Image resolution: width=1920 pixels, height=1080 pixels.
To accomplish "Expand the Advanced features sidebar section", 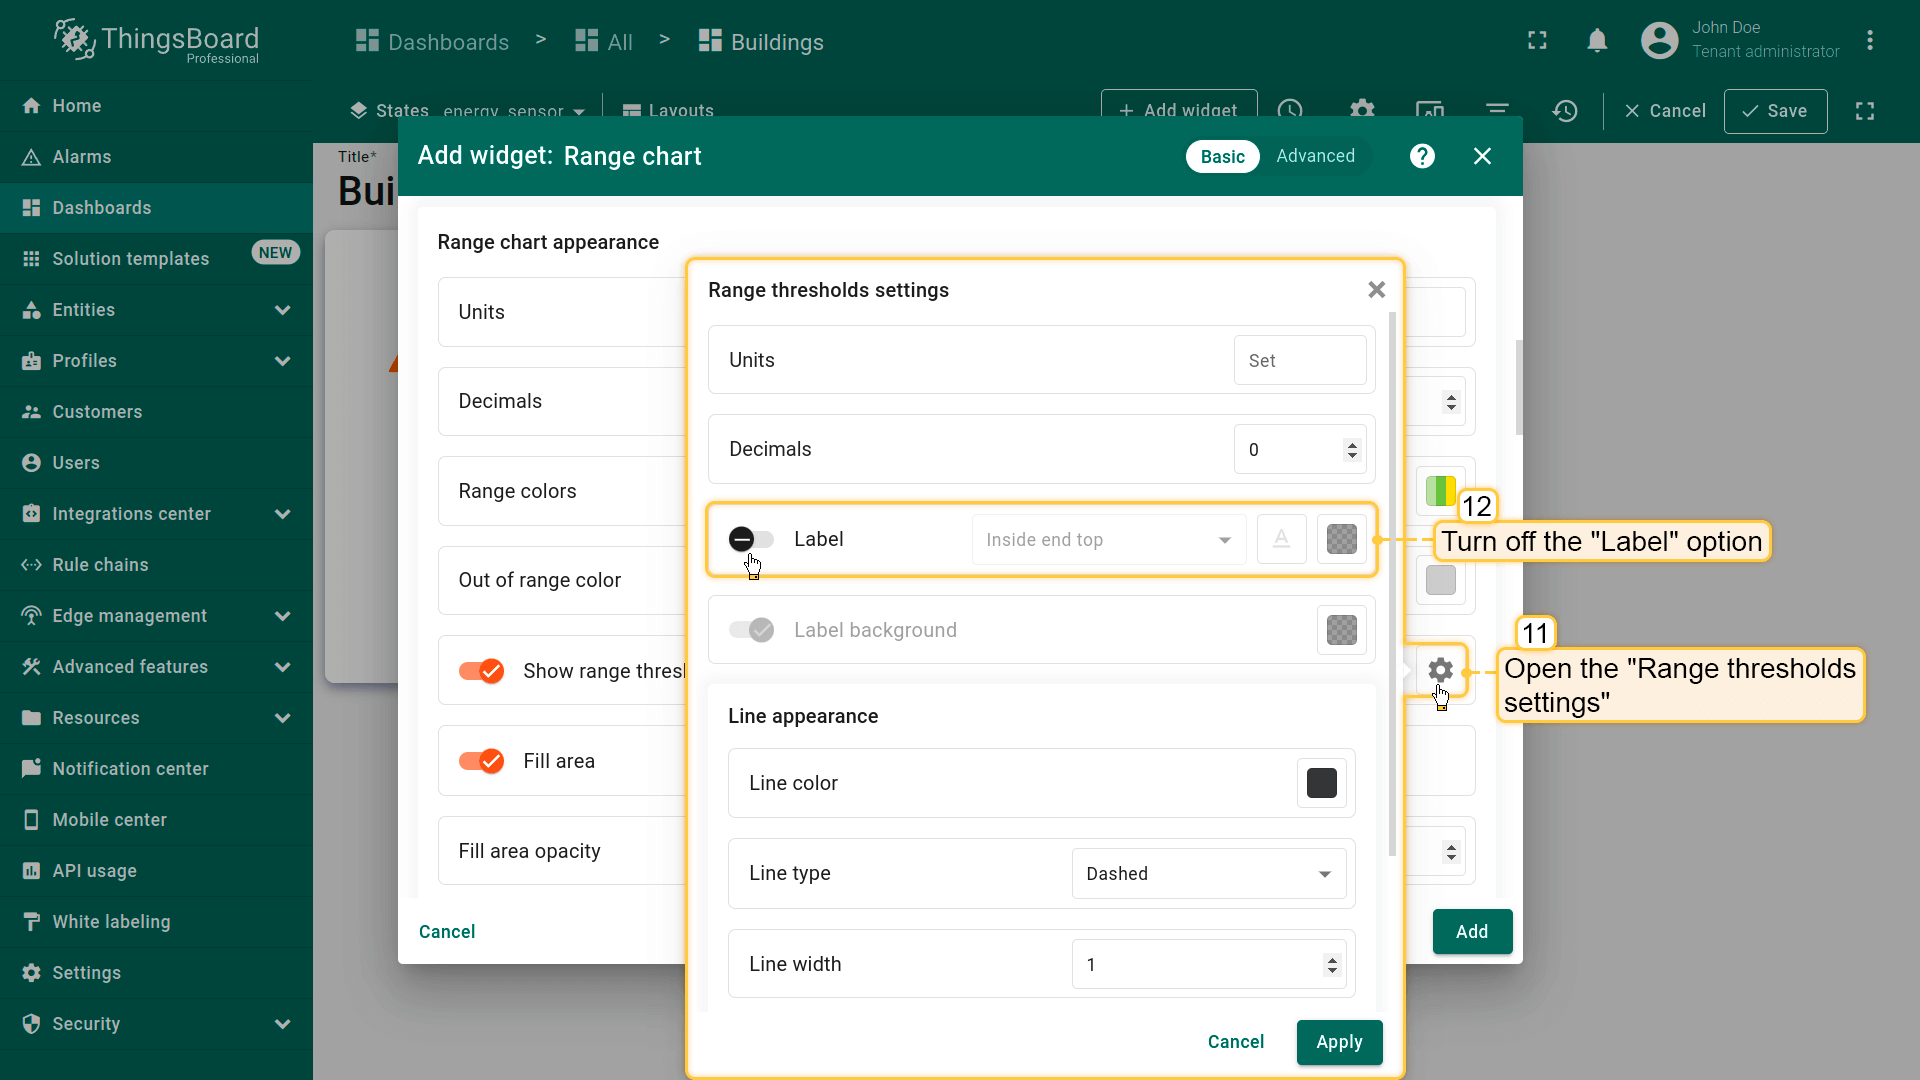I will [x=283, y=667].
